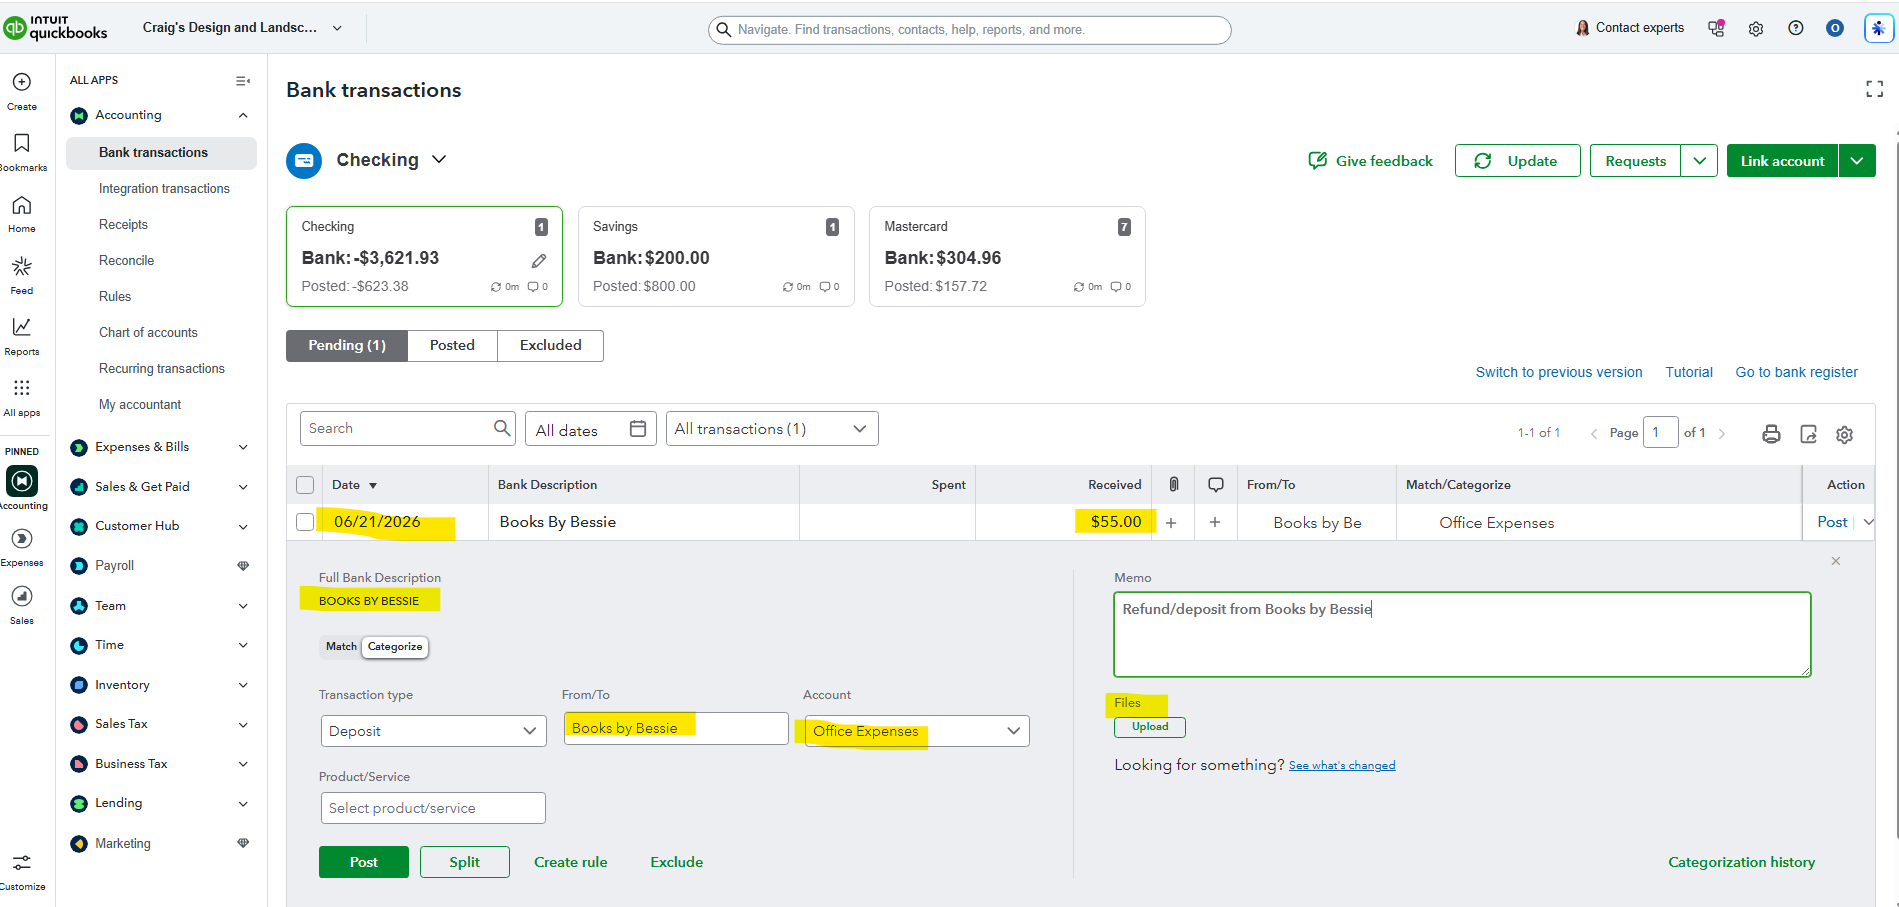Expand the Expenses & Bills section
The image size is (1899, 907).
243,448
